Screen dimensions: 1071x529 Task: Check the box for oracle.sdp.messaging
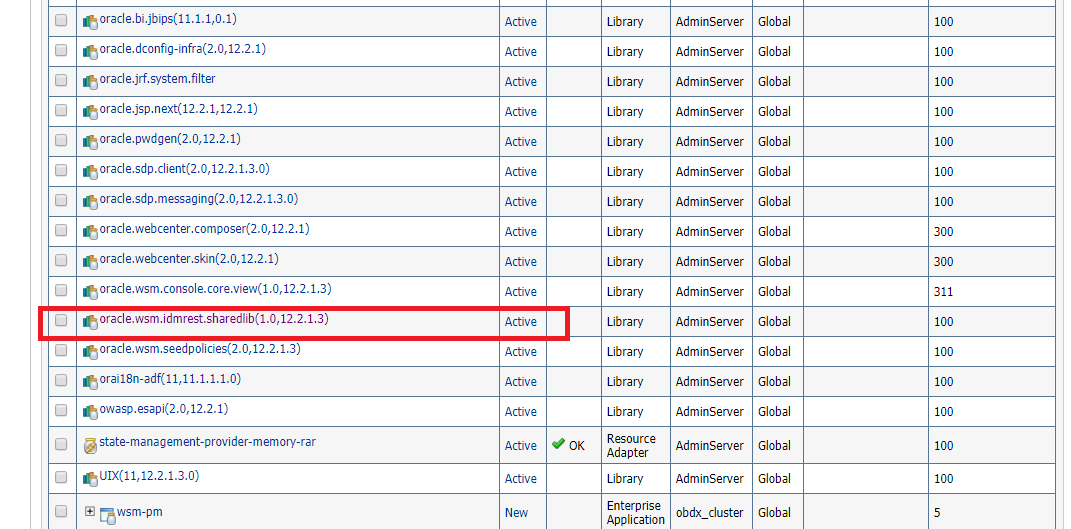[x=61, y=200]
